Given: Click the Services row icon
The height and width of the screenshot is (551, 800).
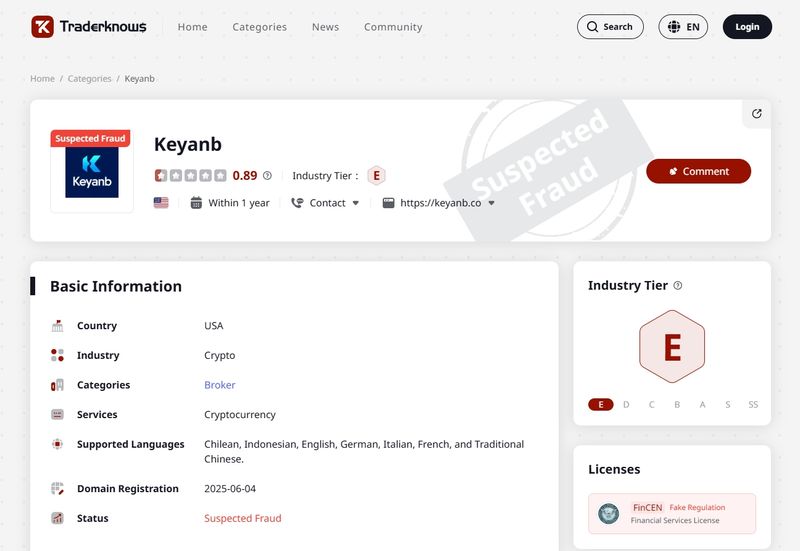Looking at the screenshot, I should [x=58, y=414].
